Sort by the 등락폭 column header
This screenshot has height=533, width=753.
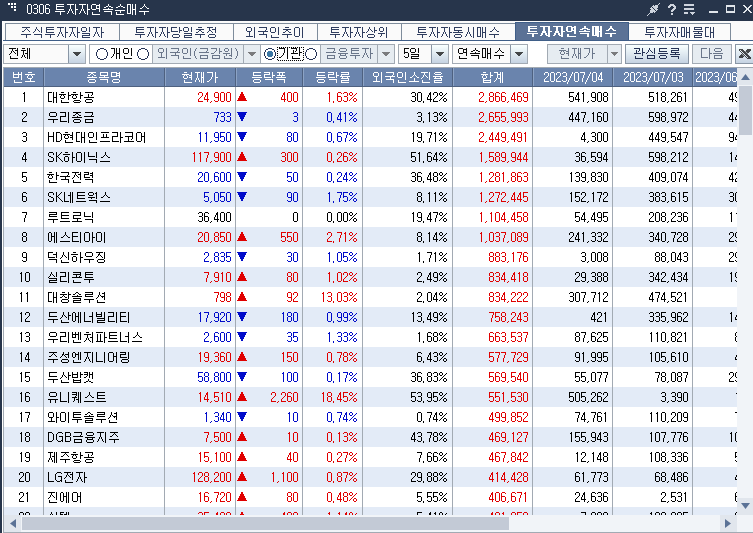pyautogui.click(x=269, y=77)
